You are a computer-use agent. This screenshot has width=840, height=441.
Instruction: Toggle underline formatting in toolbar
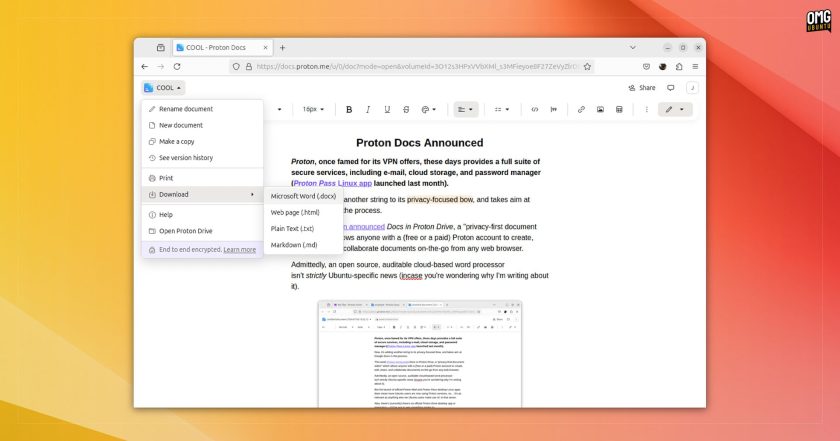click(387, 109)
